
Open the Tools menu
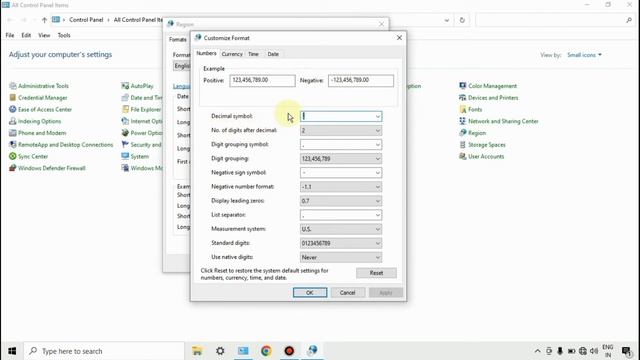click(64, 36)
